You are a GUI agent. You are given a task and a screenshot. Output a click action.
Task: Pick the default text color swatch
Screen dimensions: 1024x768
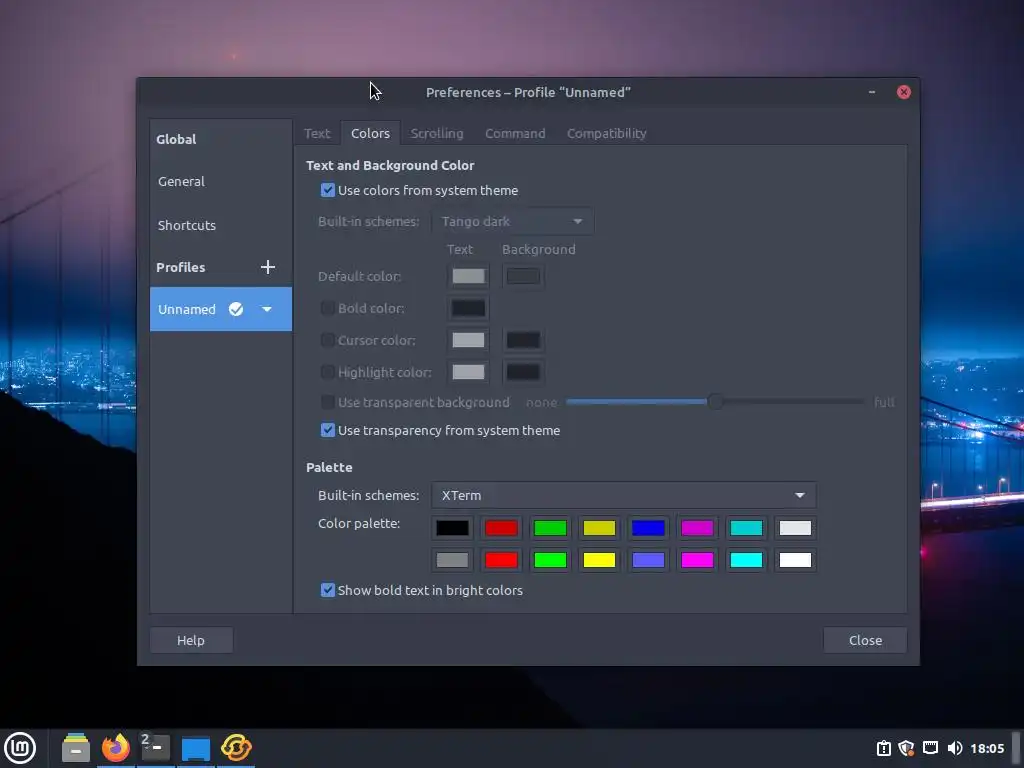point(468,276)
